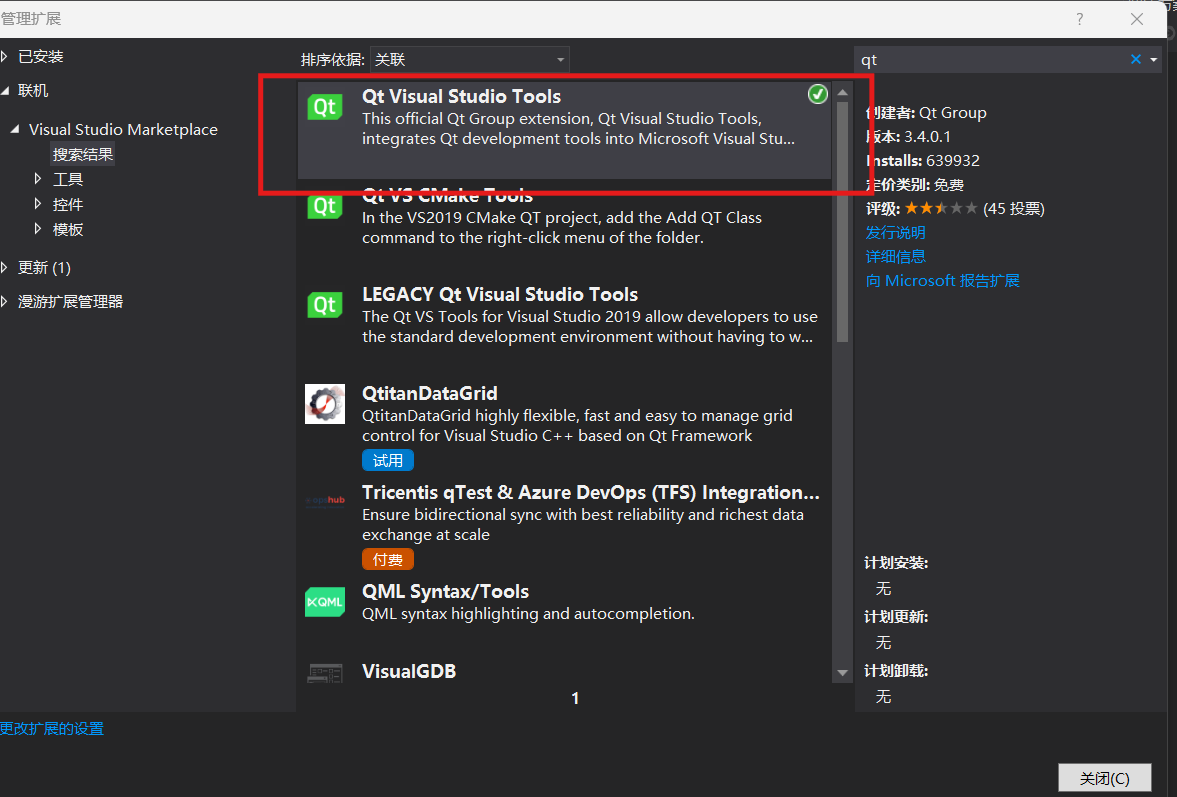Click the green installed checkmark badge
Screen dimensions: 1177x797
(x=817, y=94)
